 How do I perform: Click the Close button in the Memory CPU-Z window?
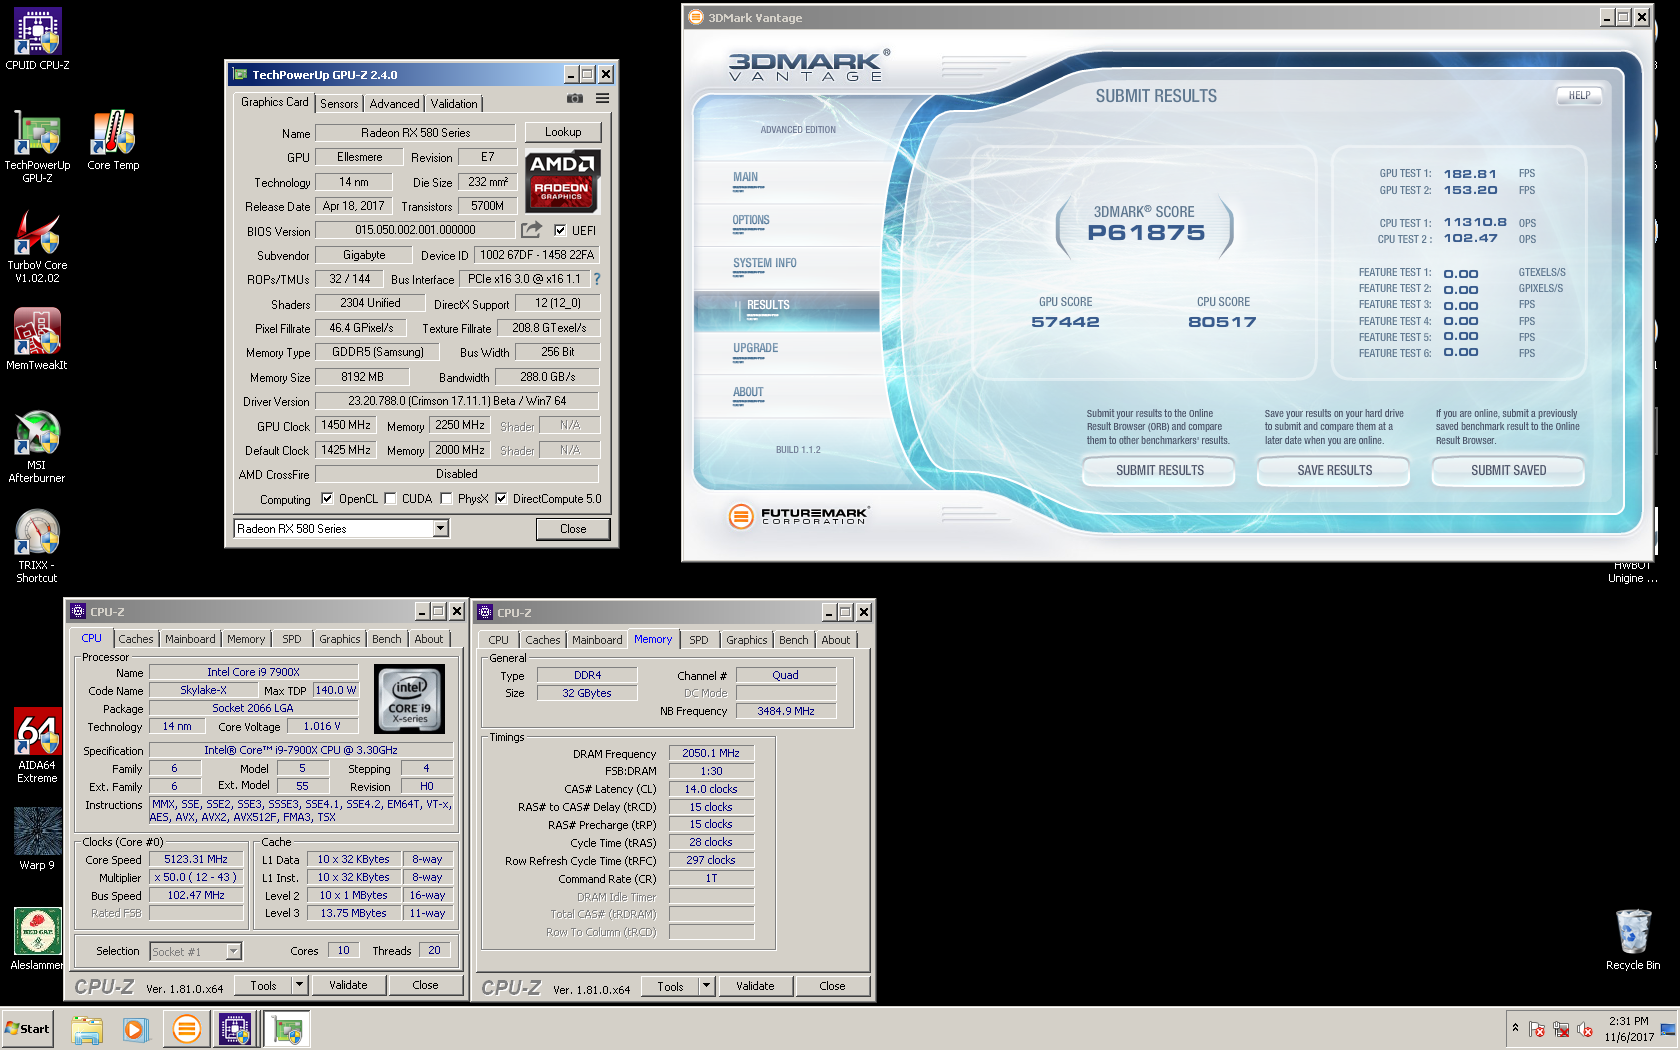(832, 986)
